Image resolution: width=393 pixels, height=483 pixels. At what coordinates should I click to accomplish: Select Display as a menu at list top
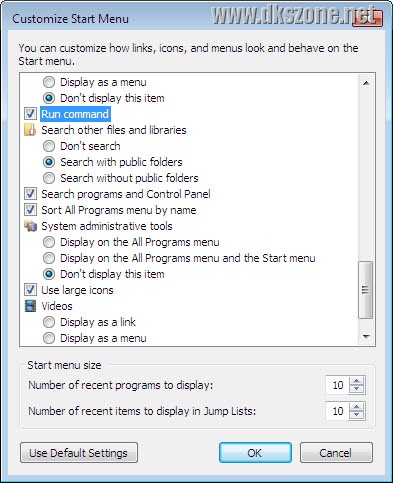coord(49,82)
